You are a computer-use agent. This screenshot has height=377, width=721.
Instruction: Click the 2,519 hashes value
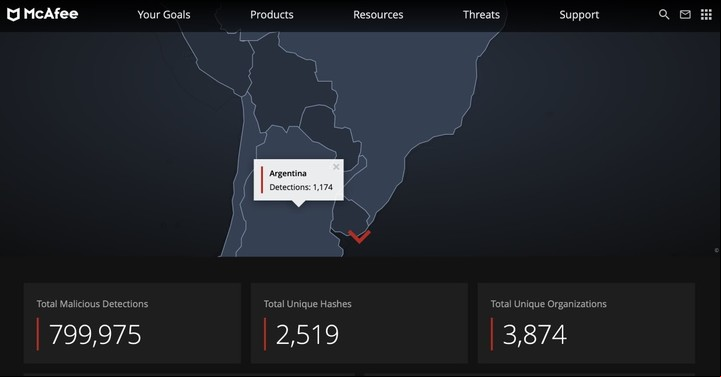(307, 335)
